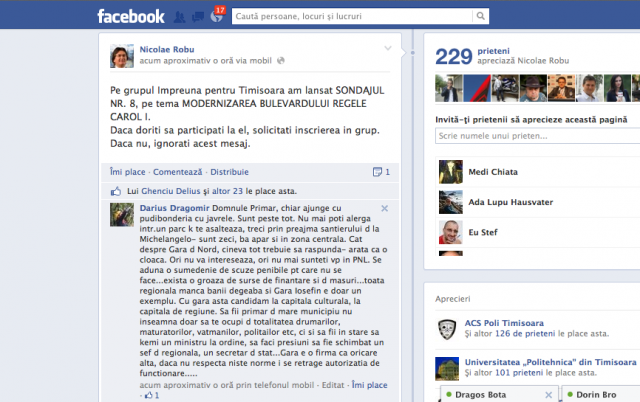
Task: Close the Dragos Bota chat tab
Action: tap(549, 395)
